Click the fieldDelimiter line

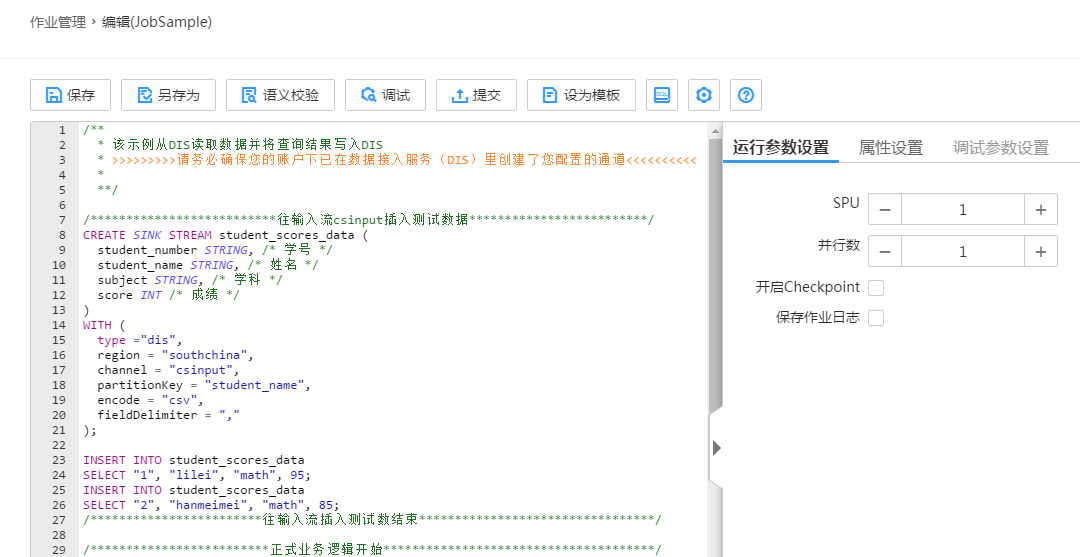click(169, 415)
